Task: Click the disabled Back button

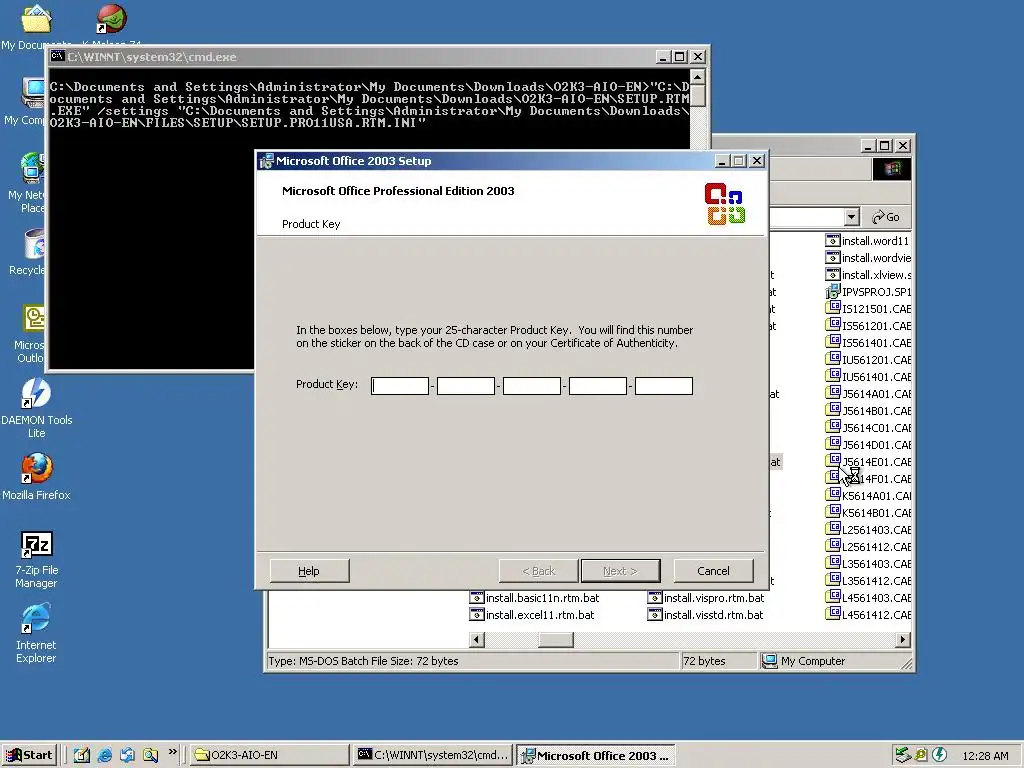Action: click(538, 571)
